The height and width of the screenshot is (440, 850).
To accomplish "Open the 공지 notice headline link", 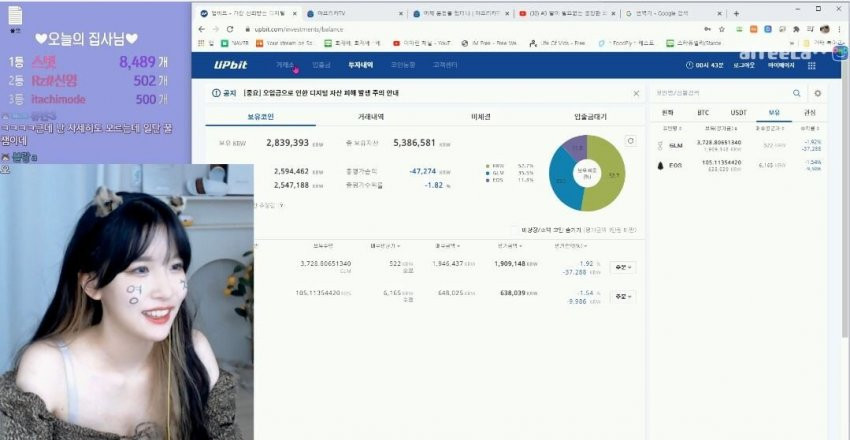I will 321,93.
